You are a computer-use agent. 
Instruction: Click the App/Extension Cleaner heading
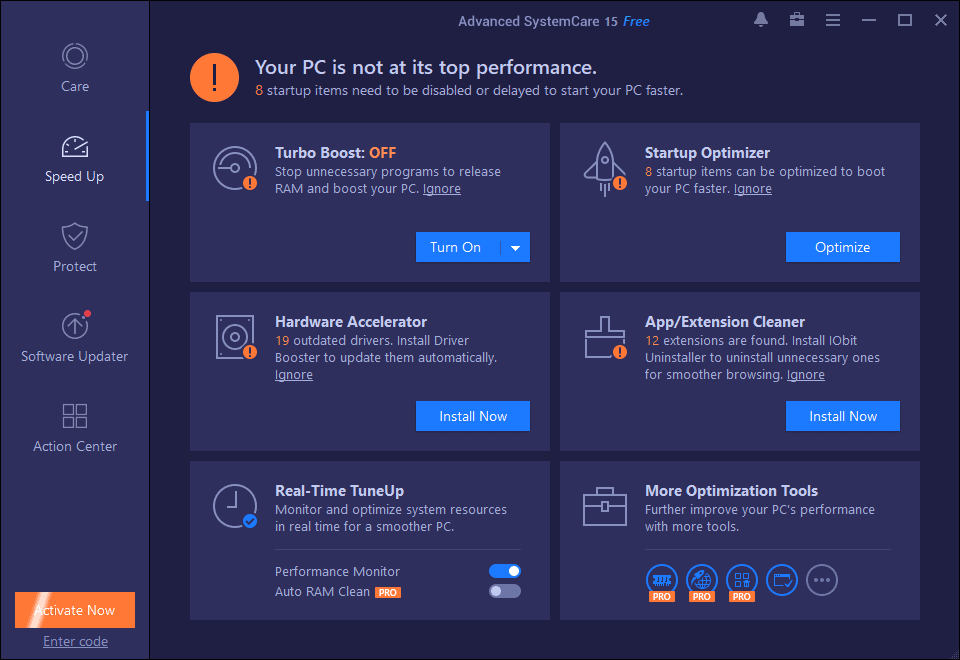click(725, 321)
